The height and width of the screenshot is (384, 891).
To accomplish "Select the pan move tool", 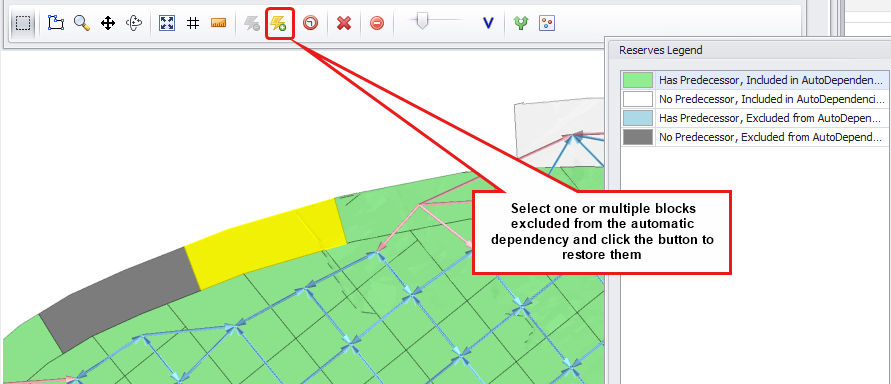I will 108,23.
